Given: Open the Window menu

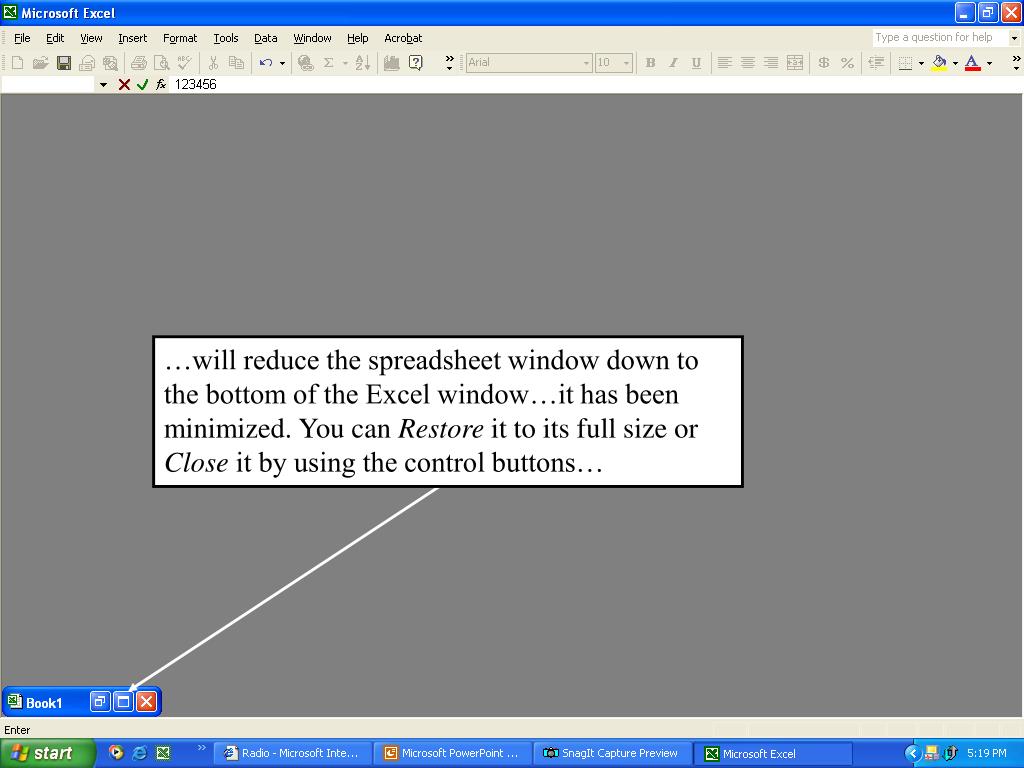Looking at the screenshot, I should pos(312,38).
